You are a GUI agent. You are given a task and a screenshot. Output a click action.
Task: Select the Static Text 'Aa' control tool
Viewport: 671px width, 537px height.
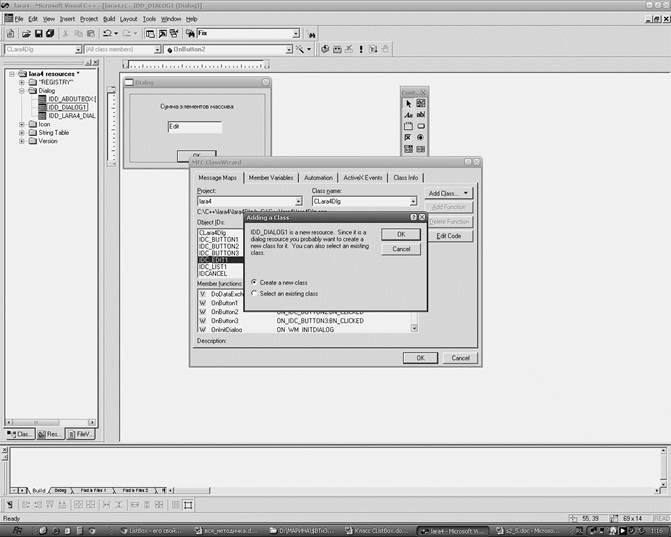(x=408, y=115)
